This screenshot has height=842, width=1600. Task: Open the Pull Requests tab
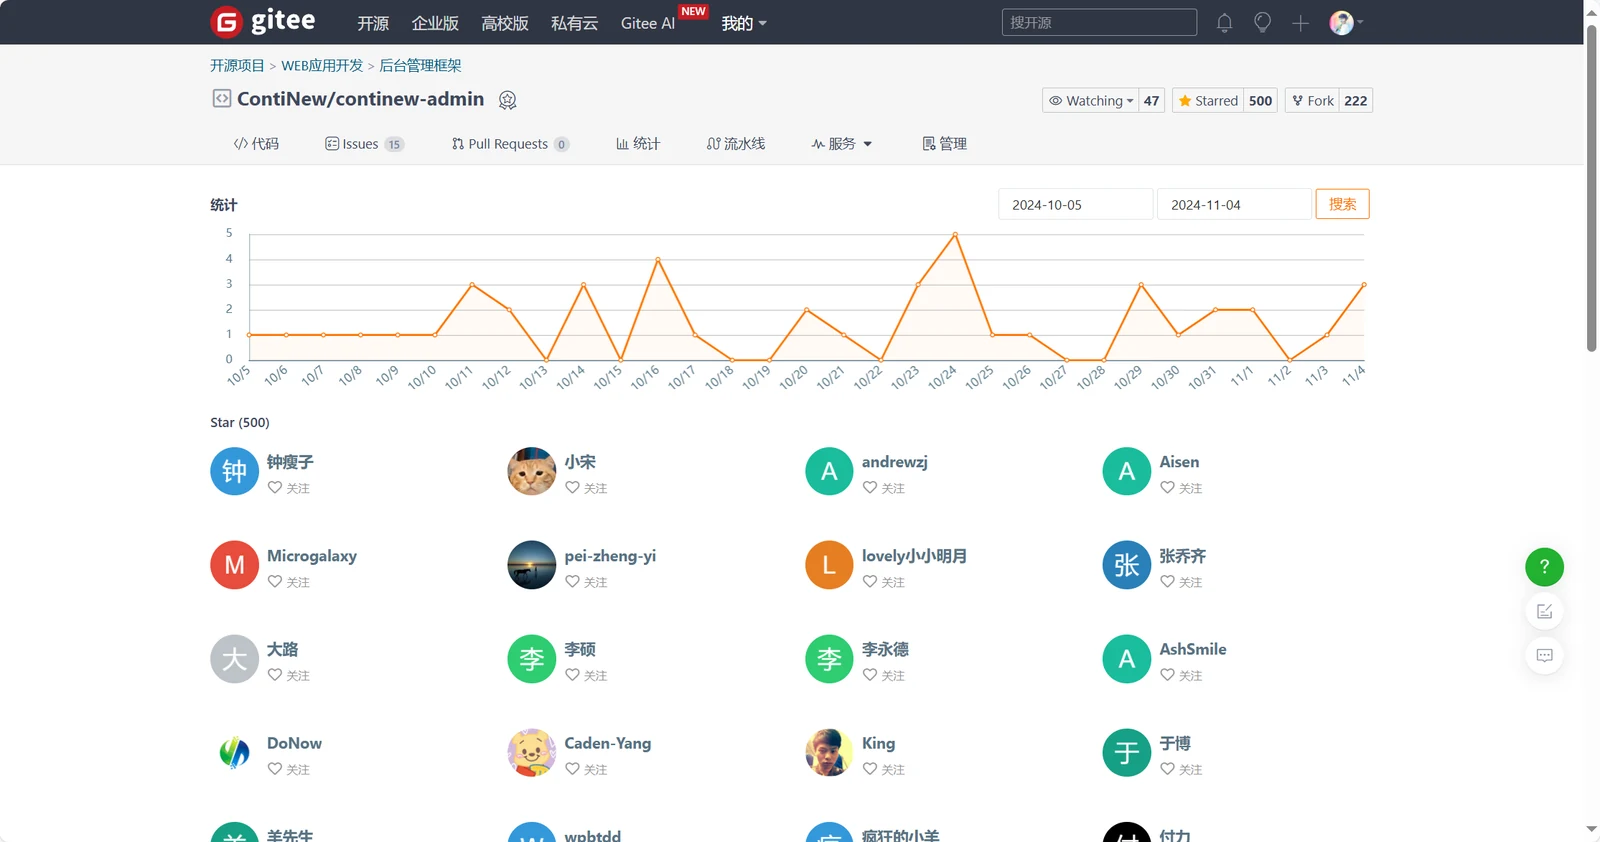pyautogui.click(x=510, y=144)
